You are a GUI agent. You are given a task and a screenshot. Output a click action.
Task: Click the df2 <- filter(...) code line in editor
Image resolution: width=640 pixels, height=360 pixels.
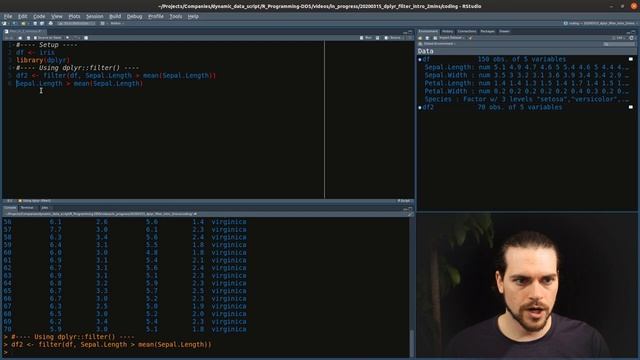coord(116,76)
